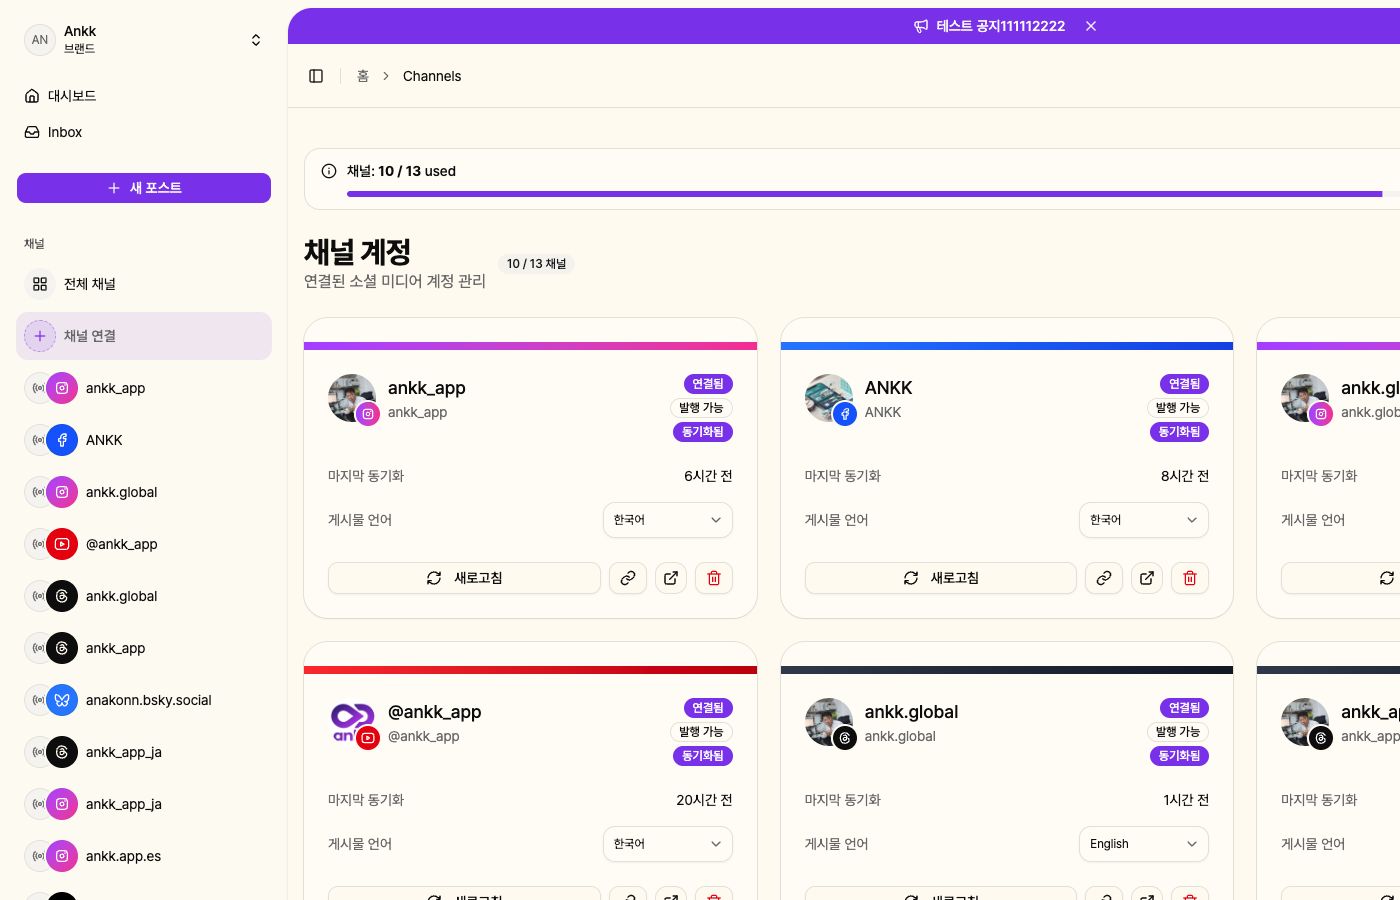Click the 새 포스트 button

pyautogui.click(x=144, y=188)
